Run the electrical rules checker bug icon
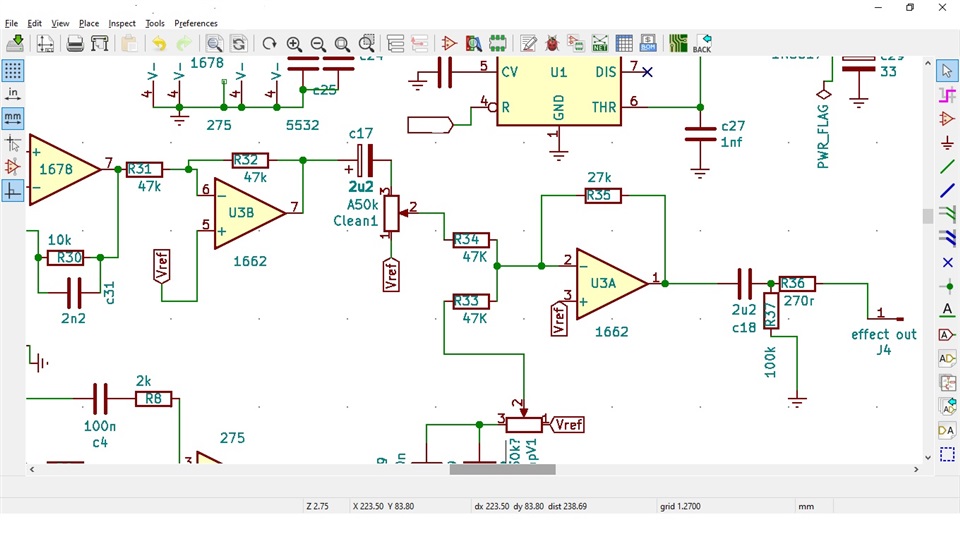The image size is (960, 543). 552,43
